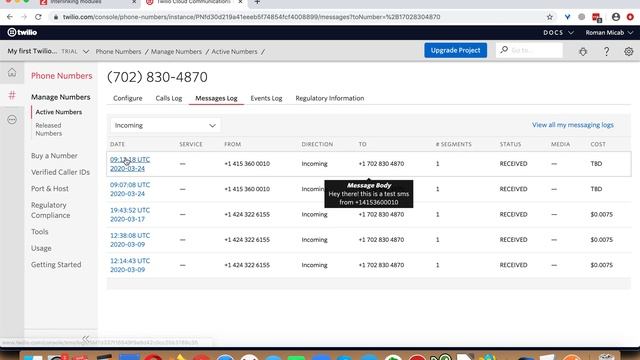Open the help question mark icon
This screenshot has width=640, height=360.
pos(606,51)
